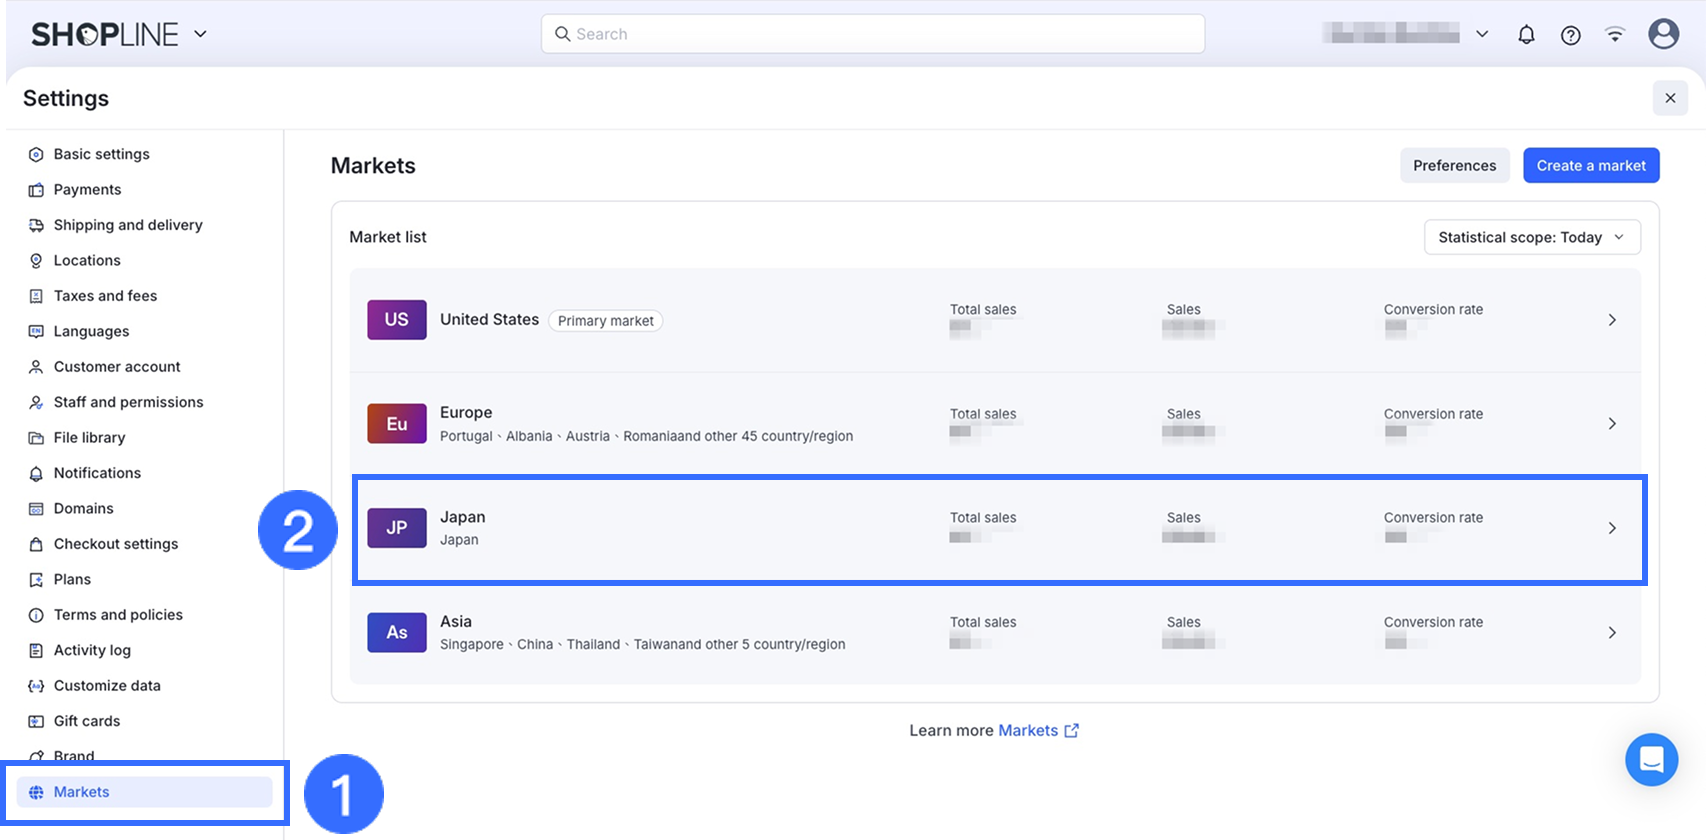This screenshot has height=840, width=1706.
Task: Expand the Statistical scope Today dropdown
Action: click(x=1531, y=237)
